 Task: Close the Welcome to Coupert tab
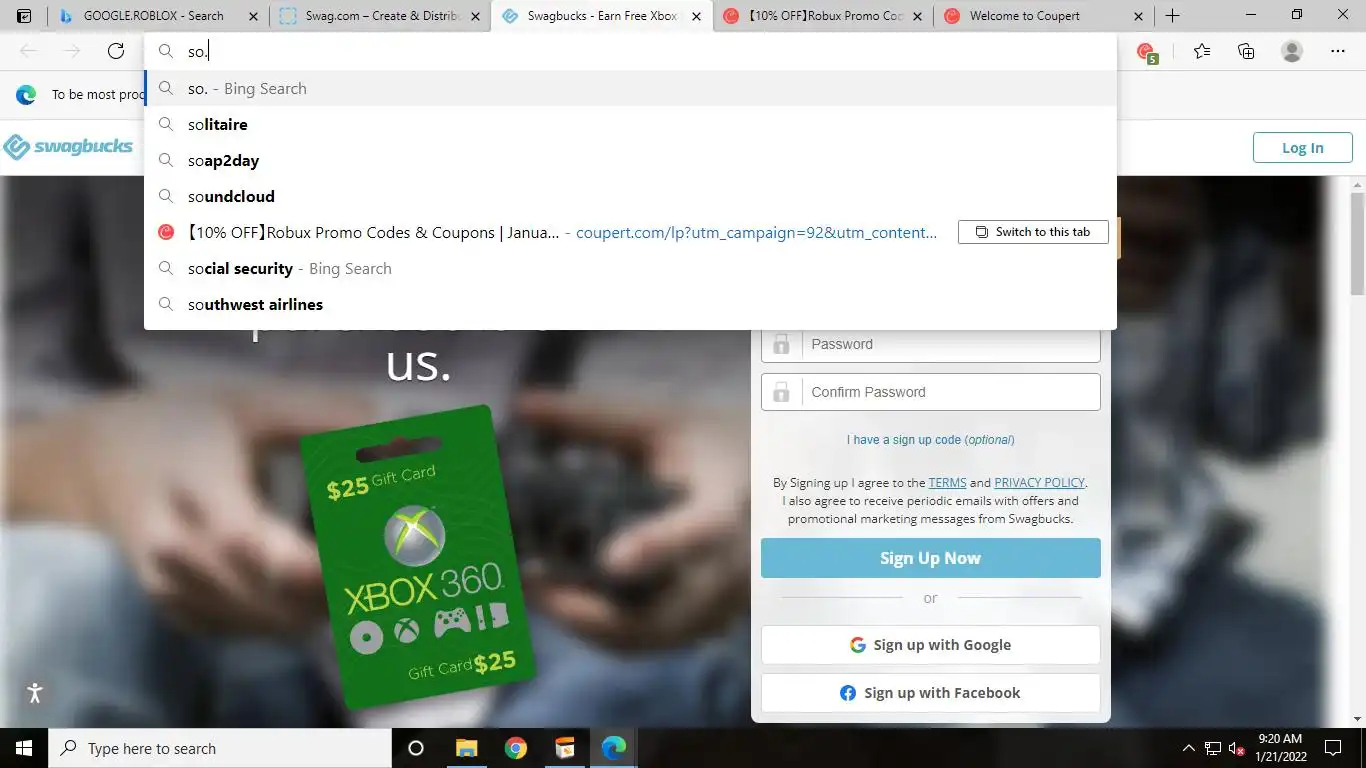pyautogui.click(x=1138, y=16)
